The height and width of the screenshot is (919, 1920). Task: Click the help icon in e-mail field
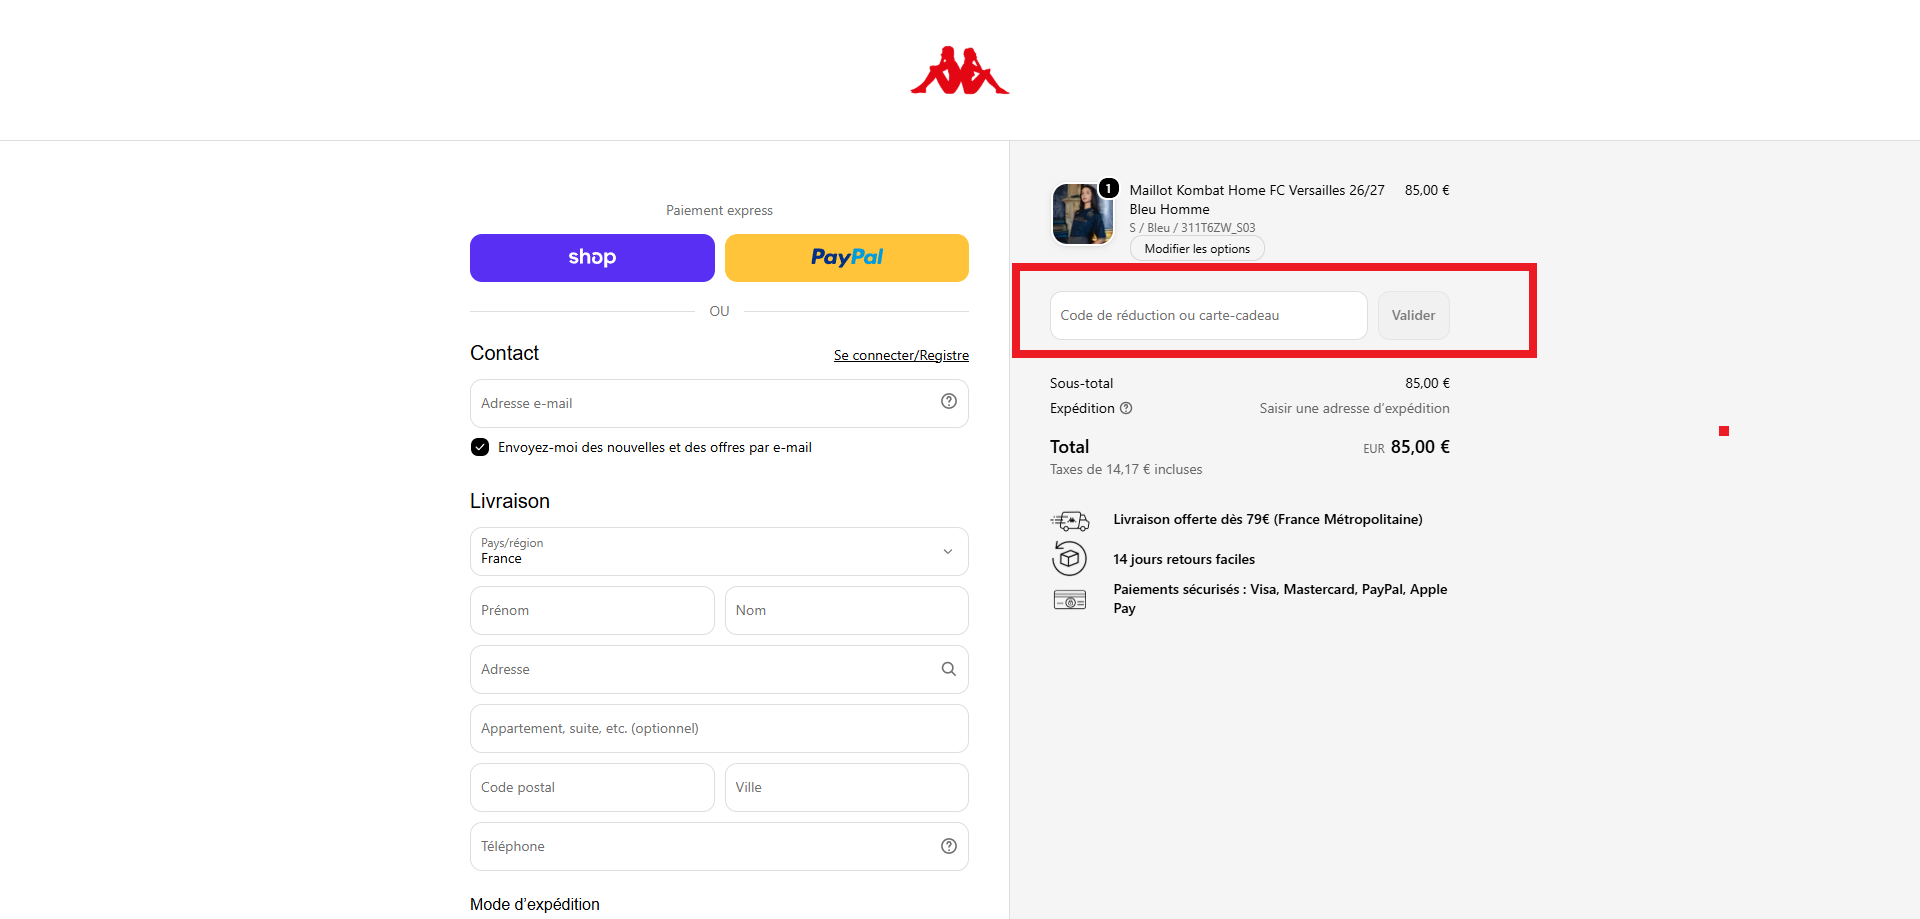(949, 401)
